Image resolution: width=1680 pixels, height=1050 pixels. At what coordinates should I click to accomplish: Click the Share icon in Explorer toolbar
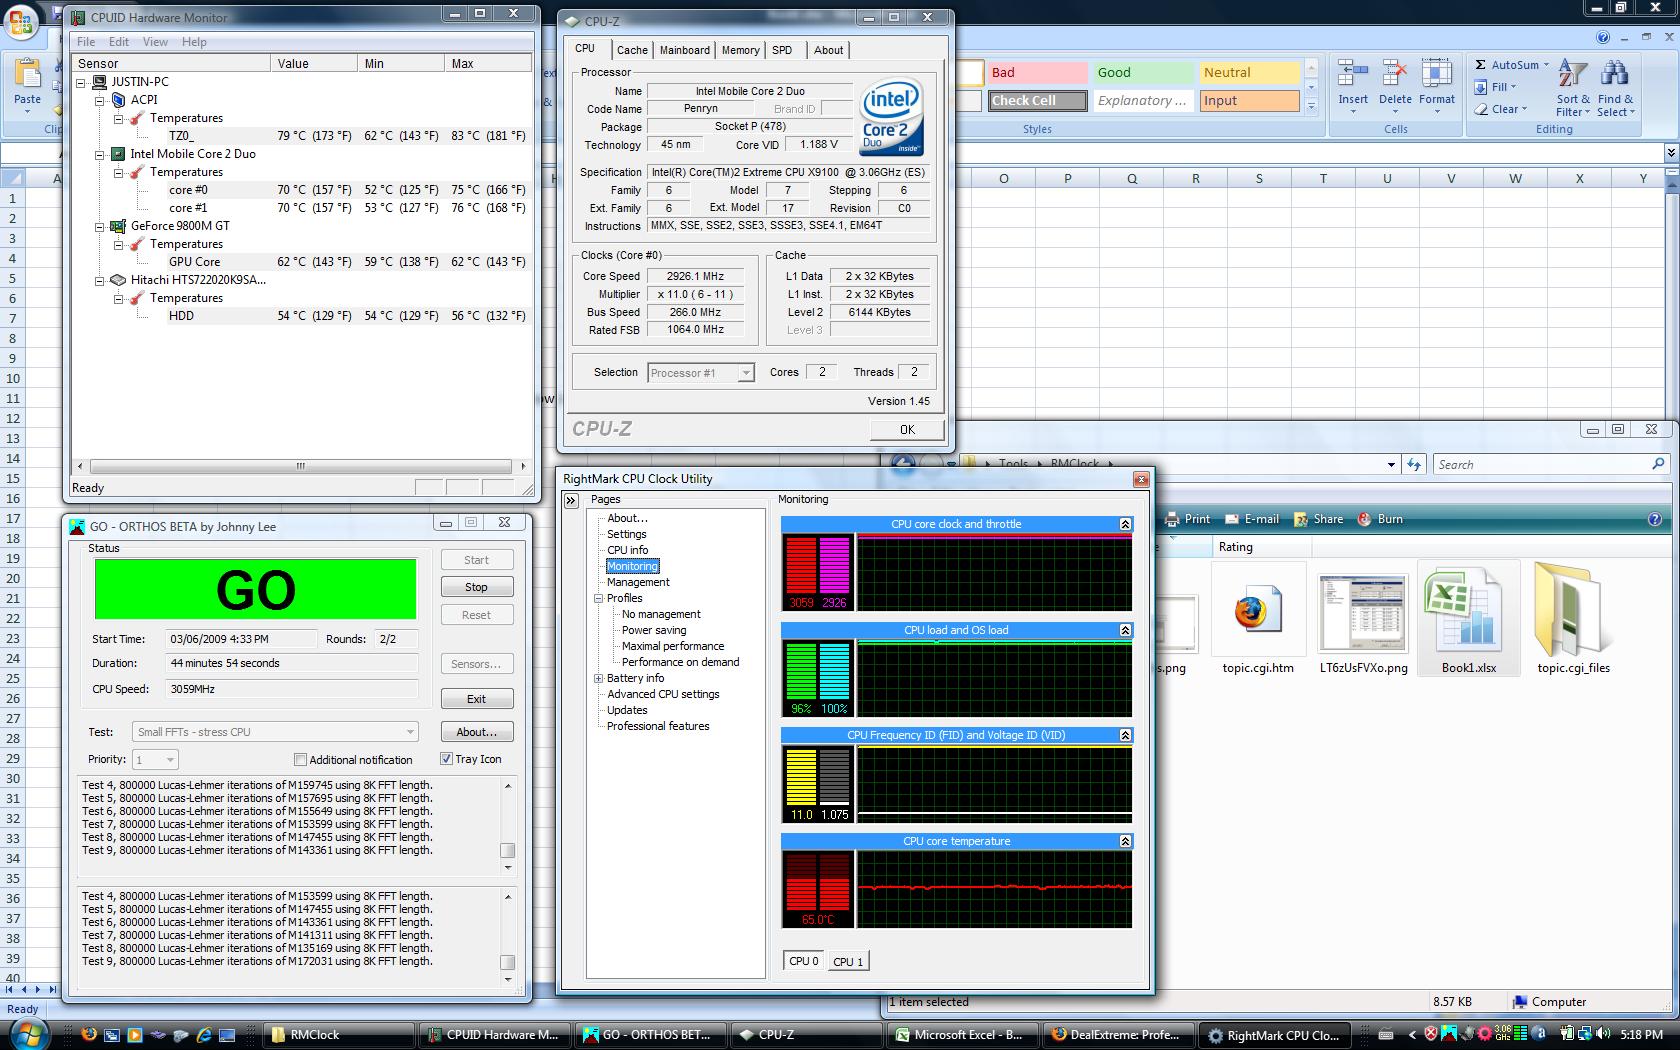pos(1300,519)
